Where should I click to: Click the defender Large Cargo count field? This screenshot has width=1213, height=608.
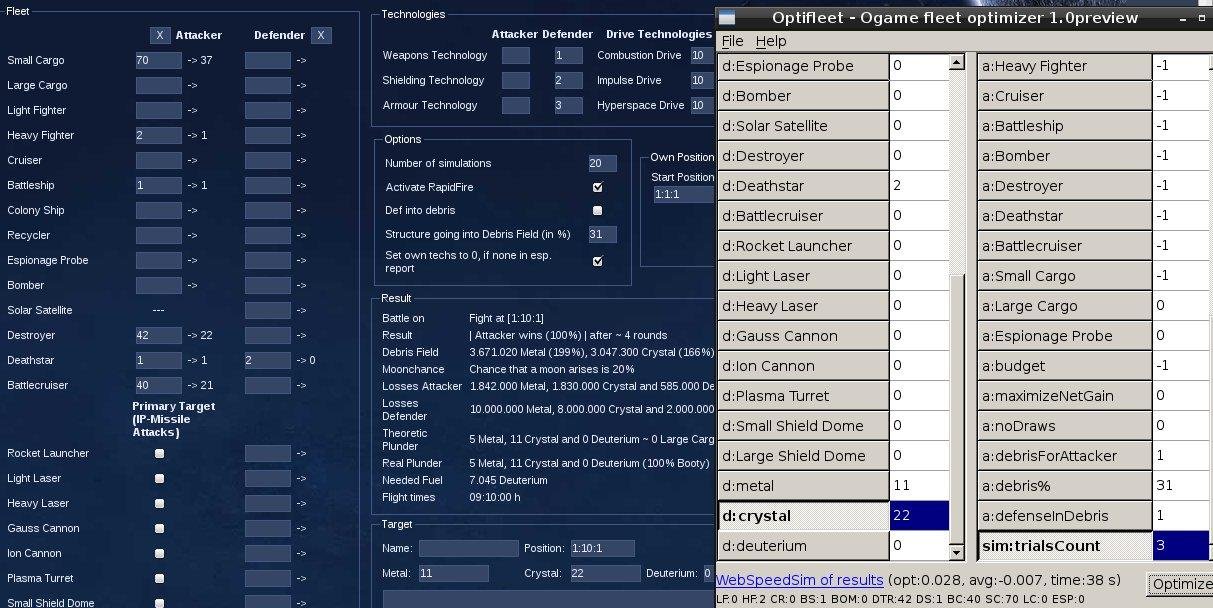(x=268, y=85)
